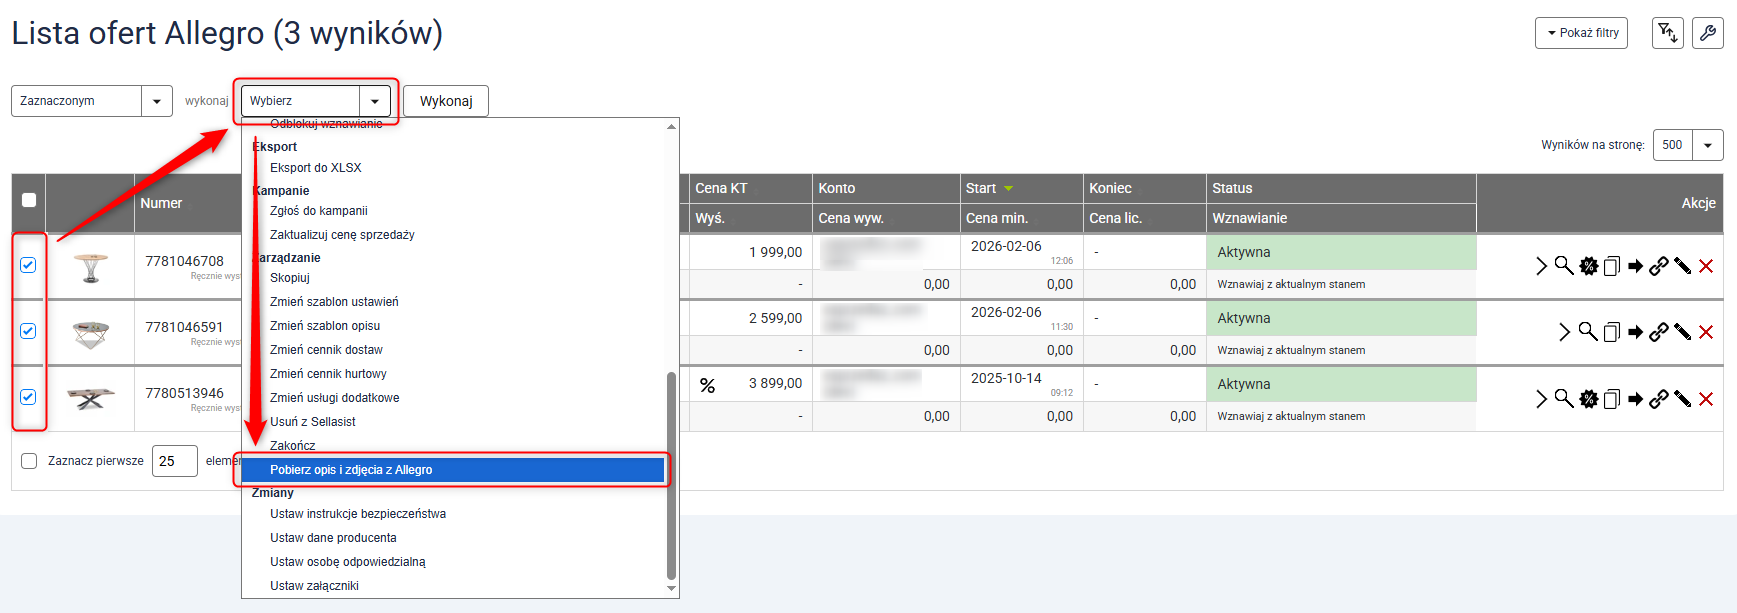Click red X delete icon for offer 7781046591

point(1706,332)
